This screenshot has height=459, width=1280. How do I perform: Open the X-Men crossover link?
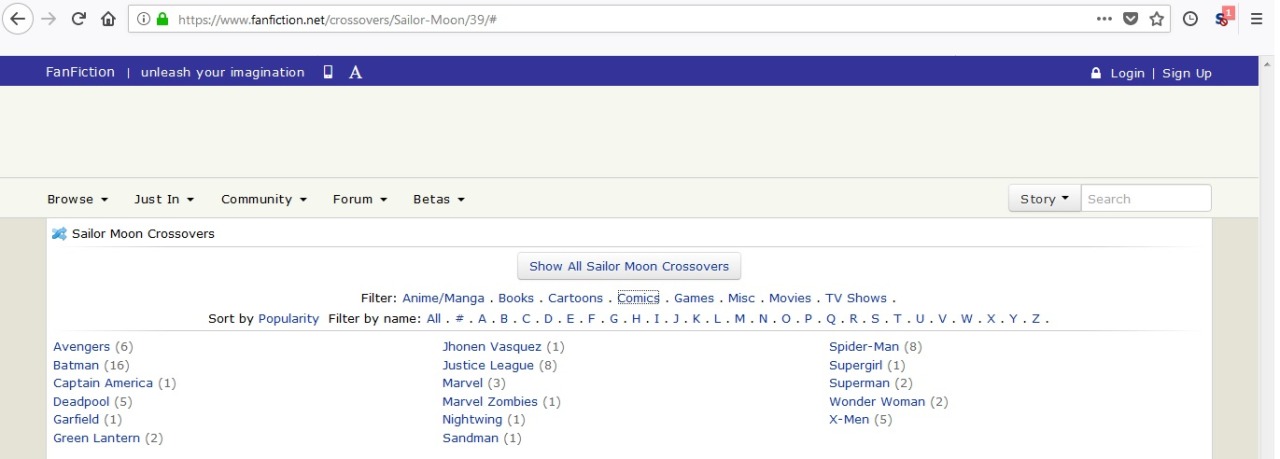point(849,420)
